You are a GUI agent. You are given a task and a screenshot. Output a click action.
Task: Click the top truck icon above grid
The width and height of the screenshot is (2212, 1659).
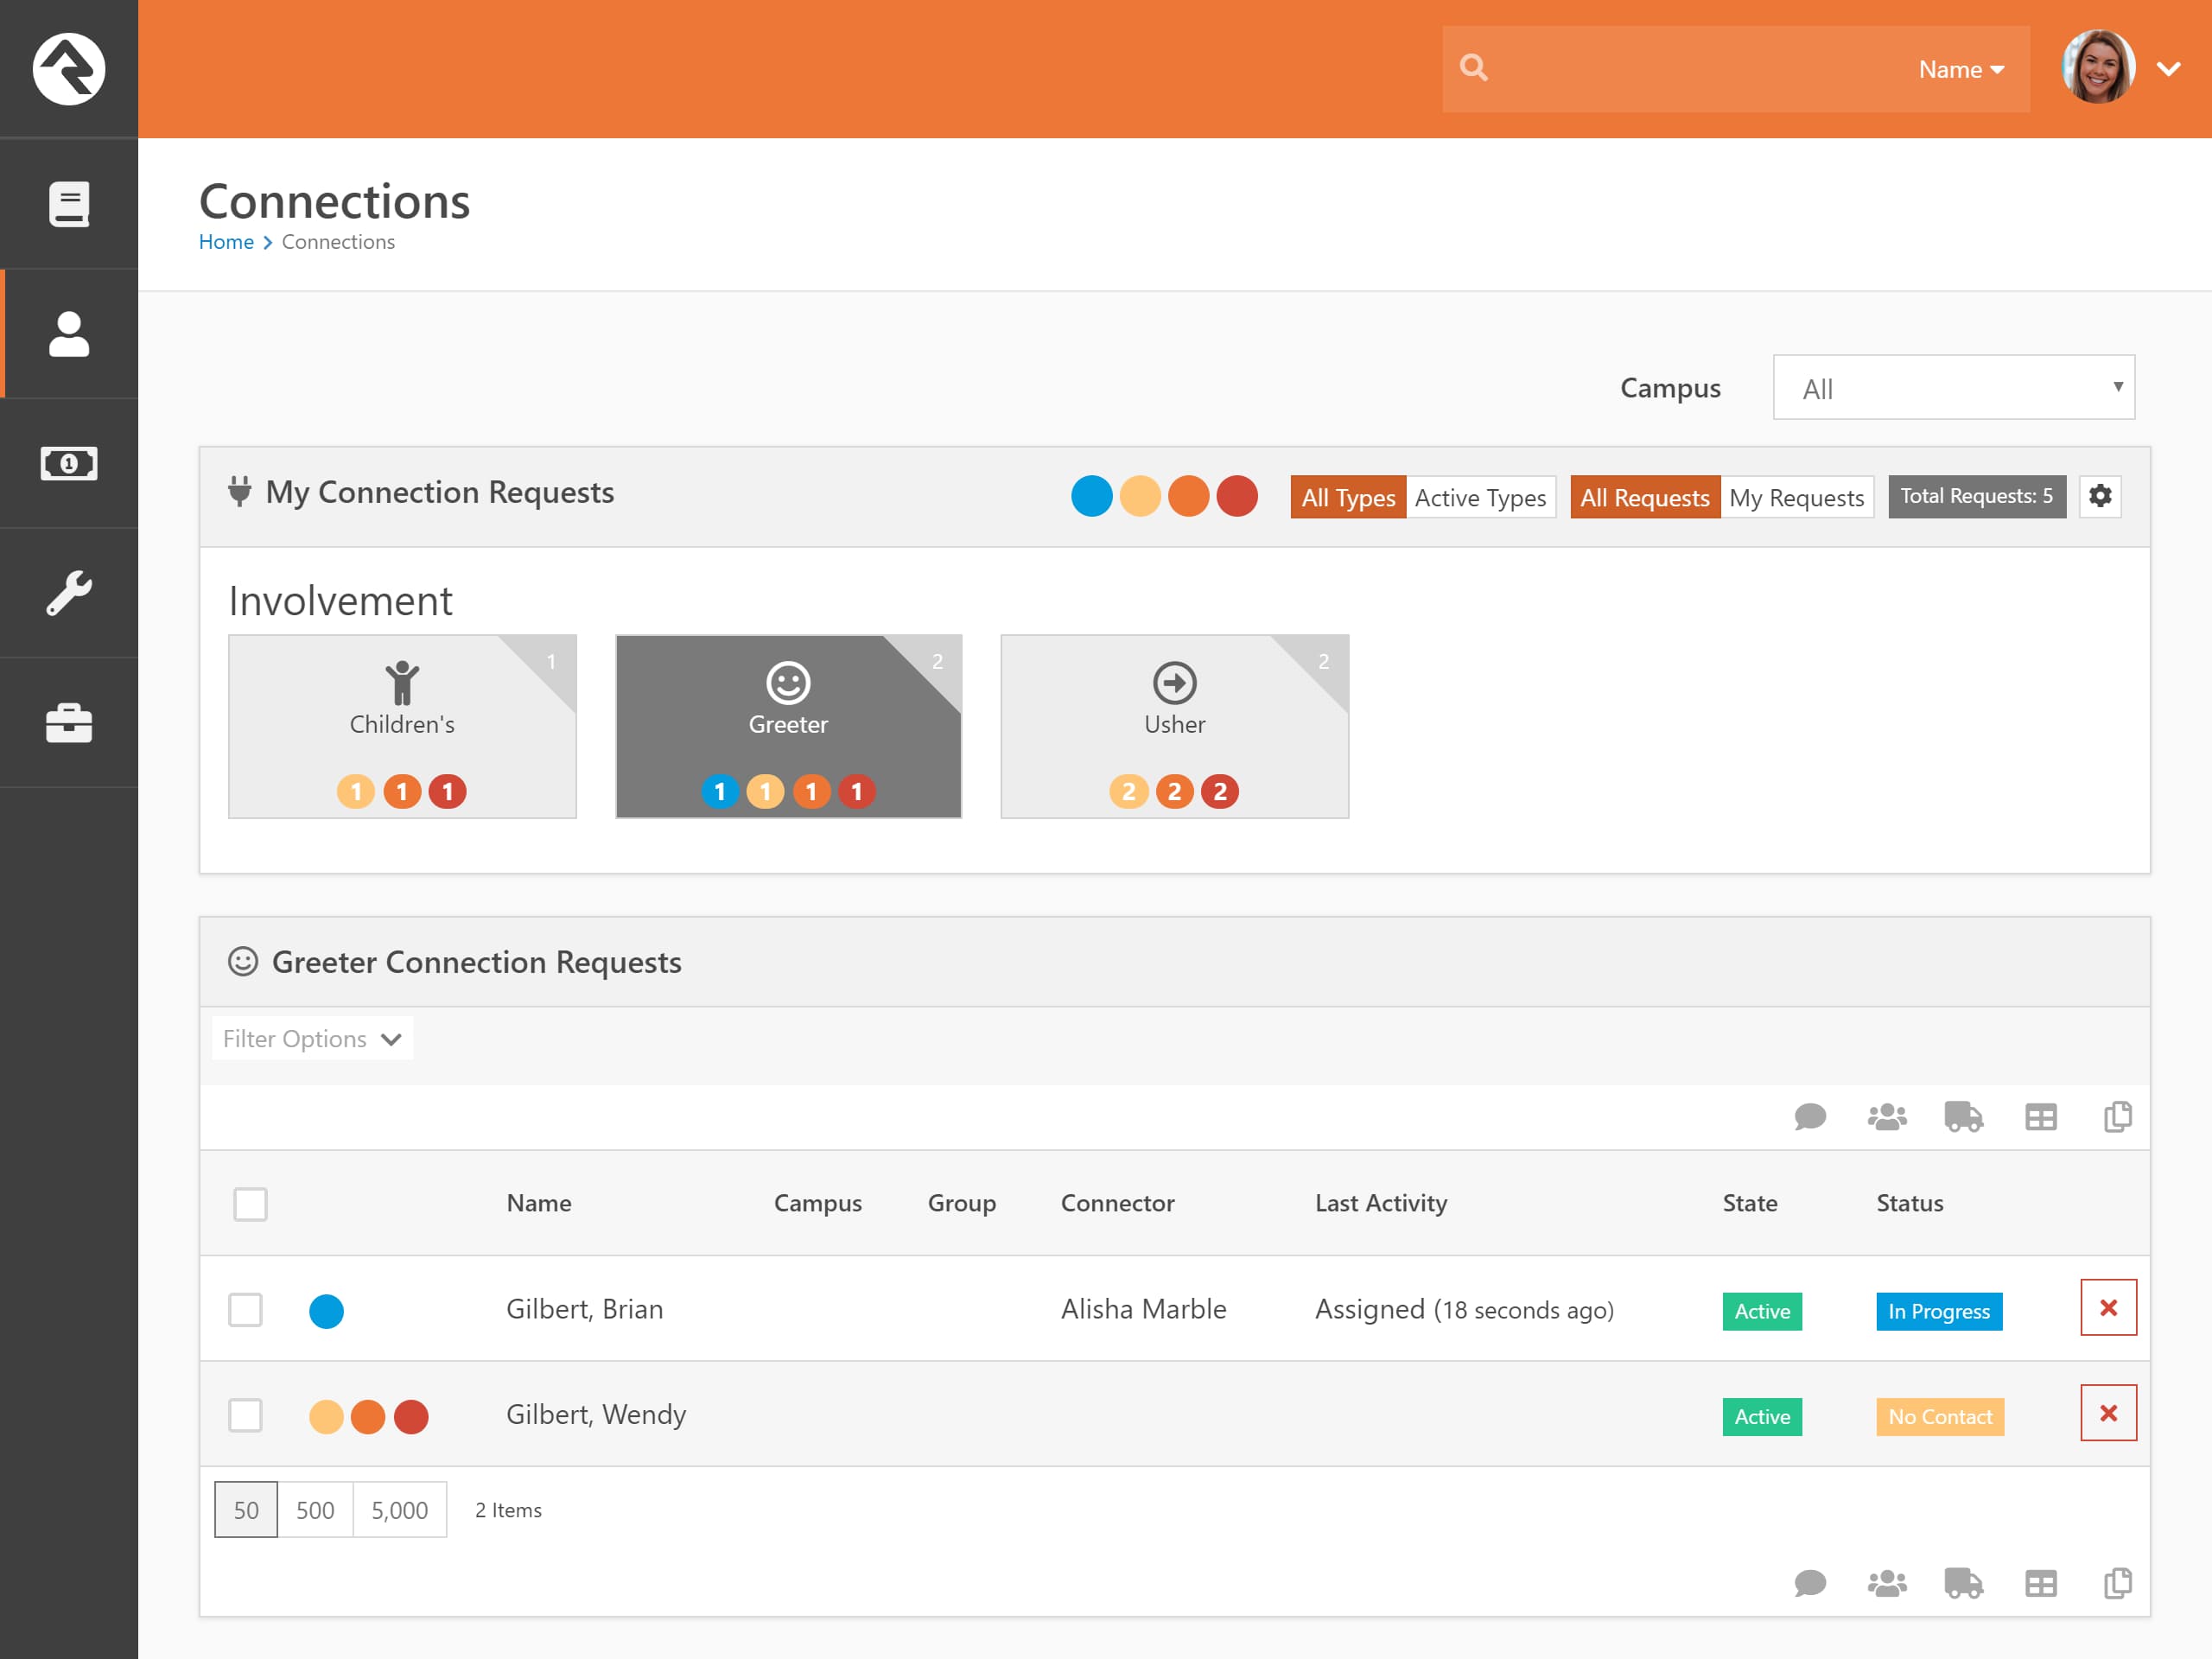click(x=1963, y=1116)
